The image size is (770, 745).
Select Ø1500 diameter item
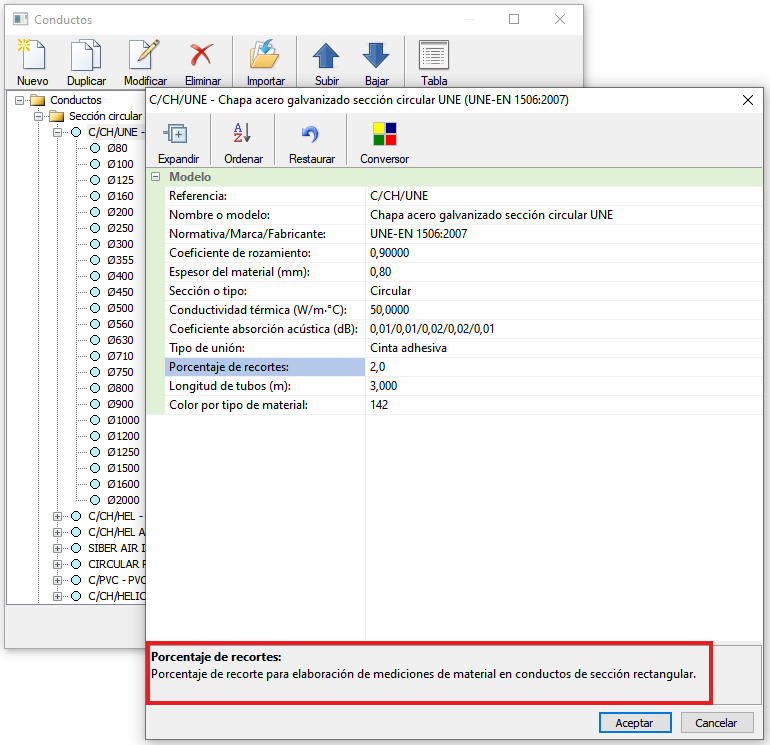click(x=123, y=468)
